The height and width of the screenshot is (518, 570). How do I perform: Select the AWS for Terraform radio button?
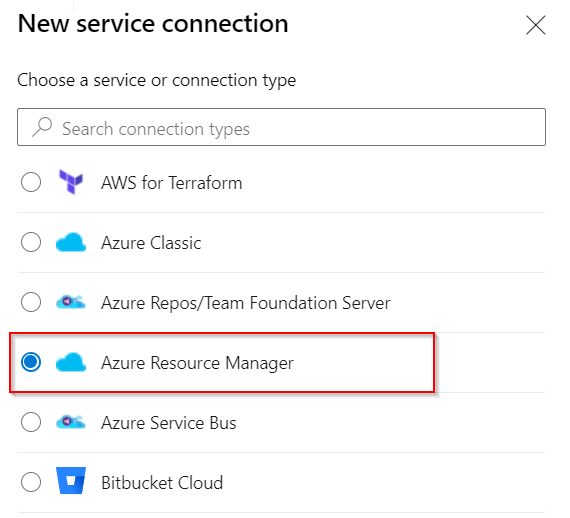tap(31, 182)
